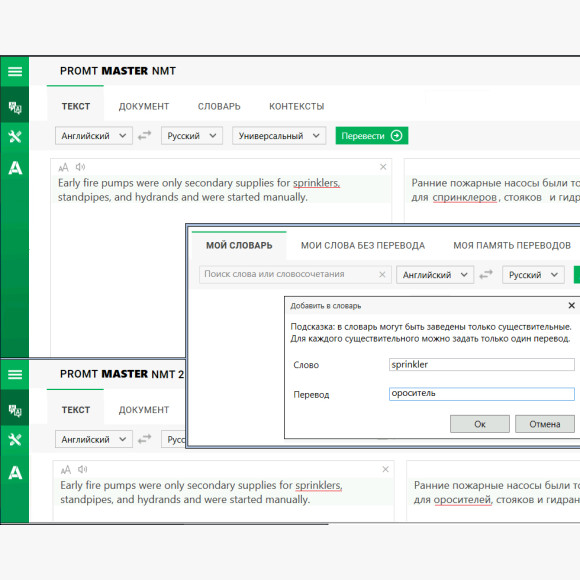Viewport: 580px width, 580px height.
Task: Play source text audio in bottom window
Action: pos(82,469)
